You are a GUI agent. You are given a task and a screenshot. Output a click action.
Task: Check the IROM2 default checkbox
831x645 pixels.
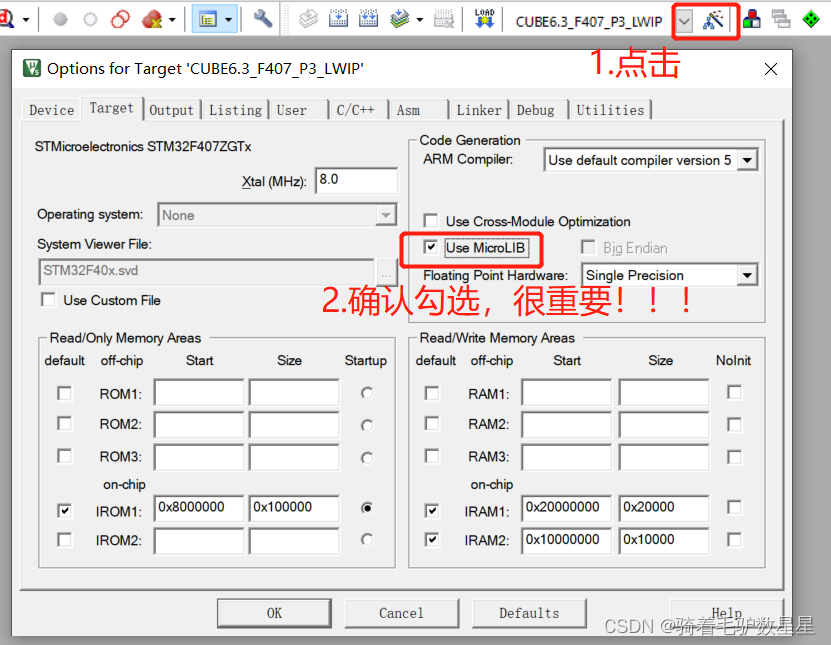[65, 540]
